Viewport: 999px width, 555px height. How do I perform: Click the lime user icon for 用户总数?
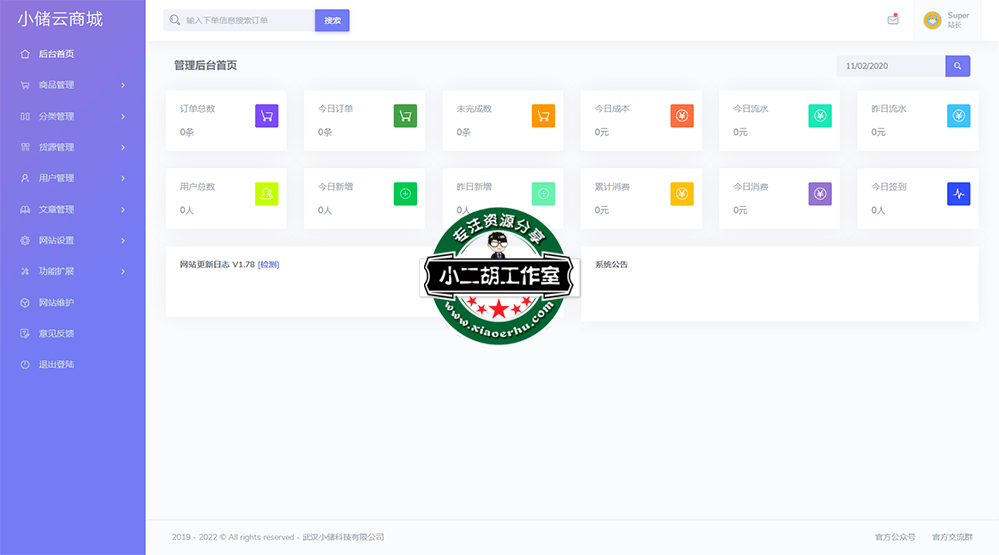pos(266,194)
